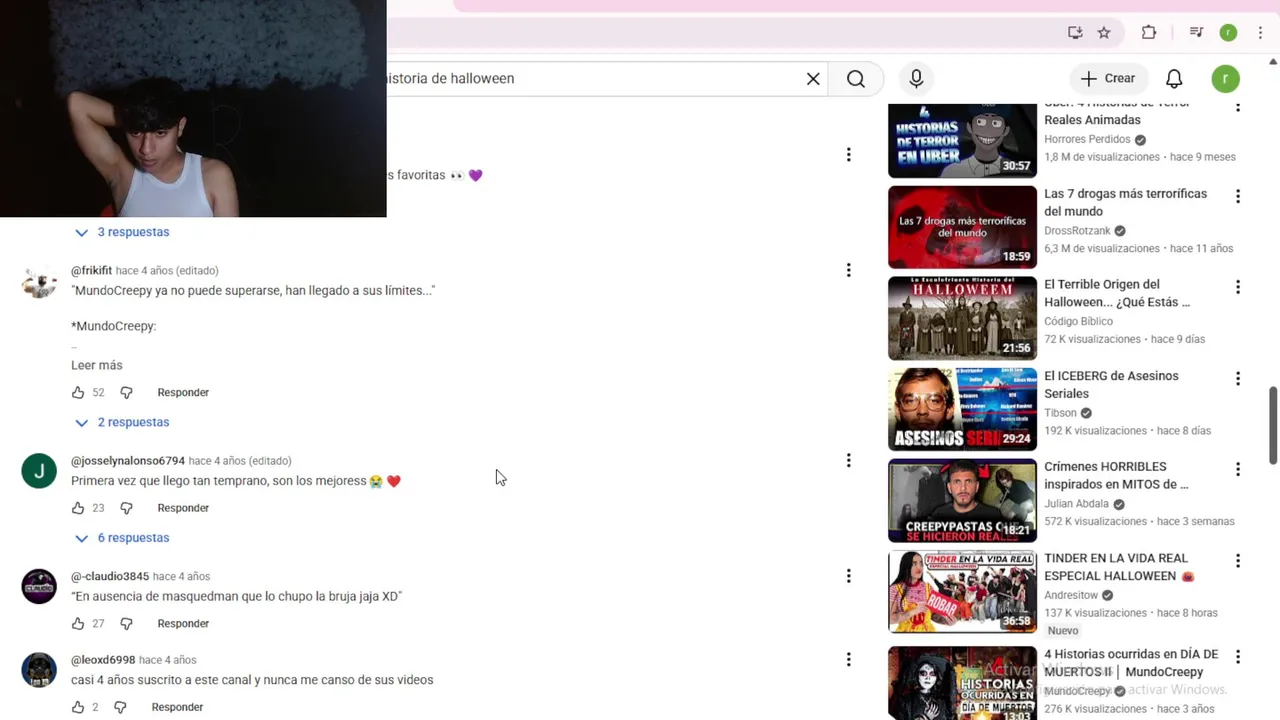Open Chrome media controls icon
The image size is (1280, 720).
click(1196, 32)
